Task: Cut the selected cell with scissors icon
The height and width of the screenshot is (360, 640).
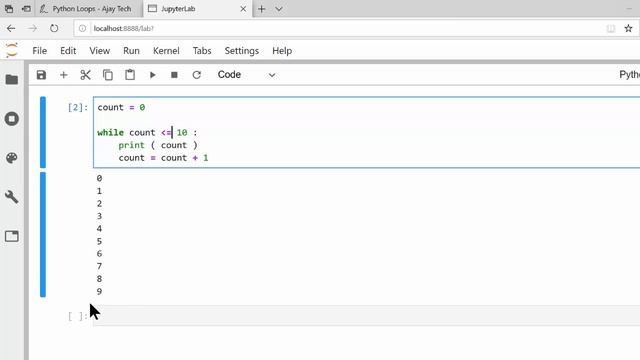Action: point(85,75)
